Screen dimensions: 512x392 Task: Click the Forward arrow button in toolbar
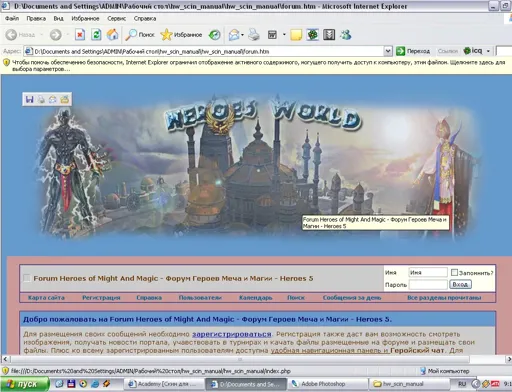click(x=55, y=35)
